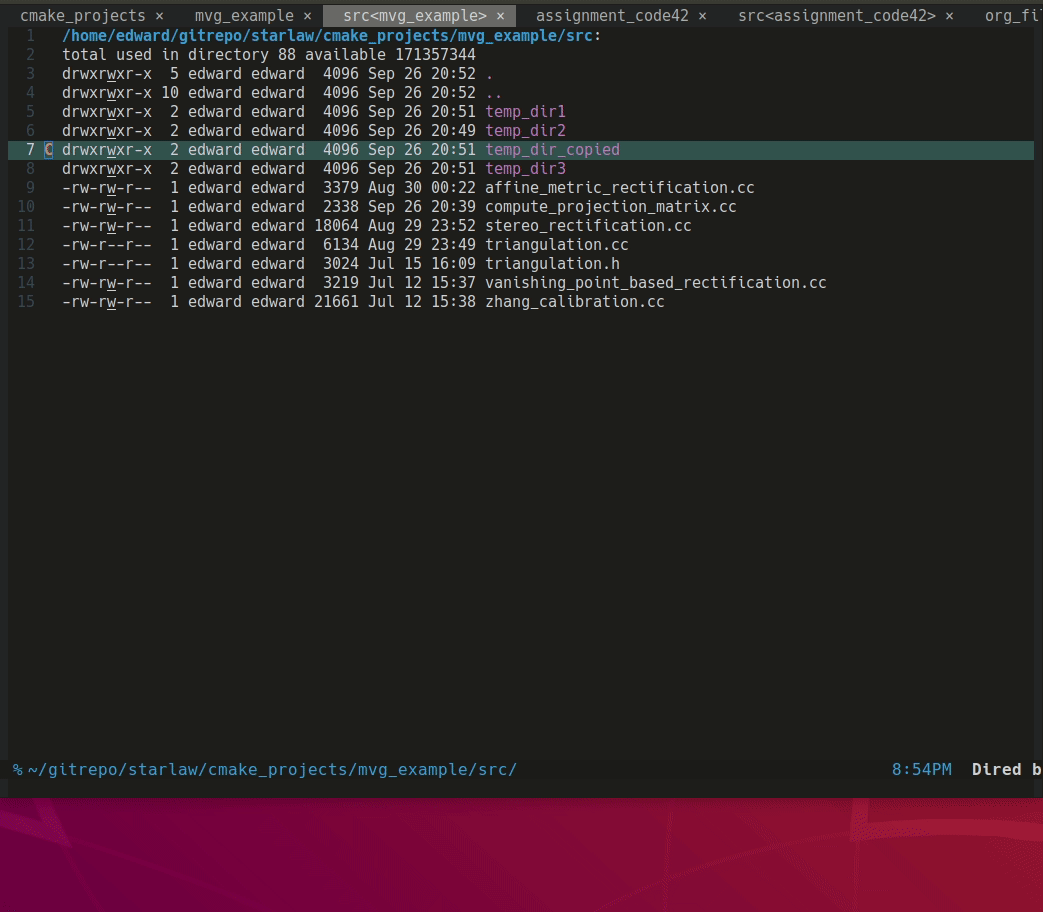Select the src<mvg_example> tab
This screenshot has height=912, width=1043.
coord(414,15)
